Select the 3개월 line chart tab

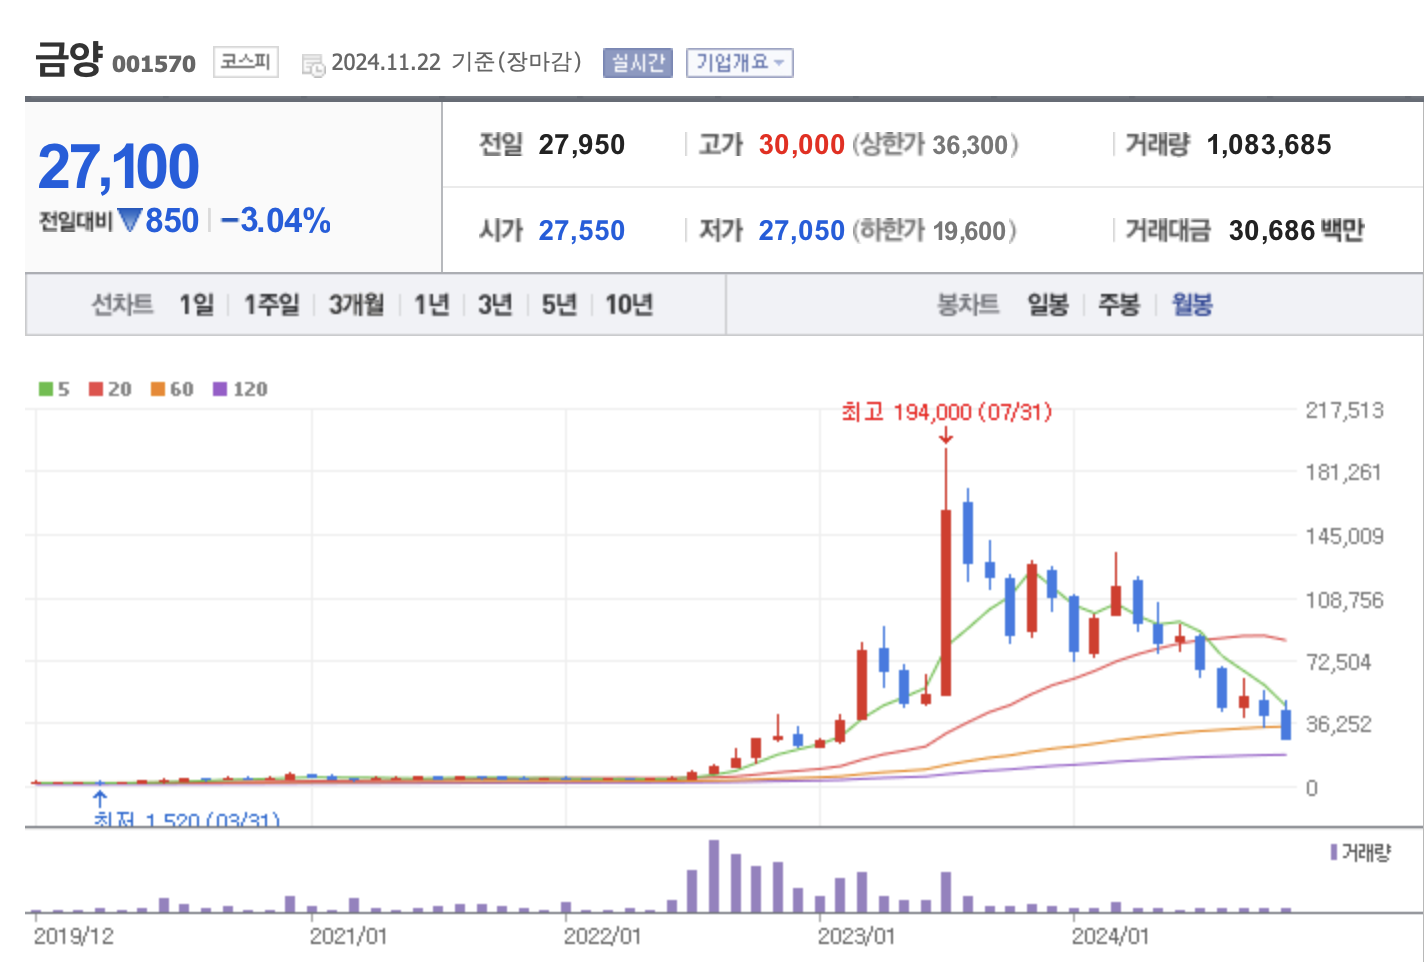(357, 304)
